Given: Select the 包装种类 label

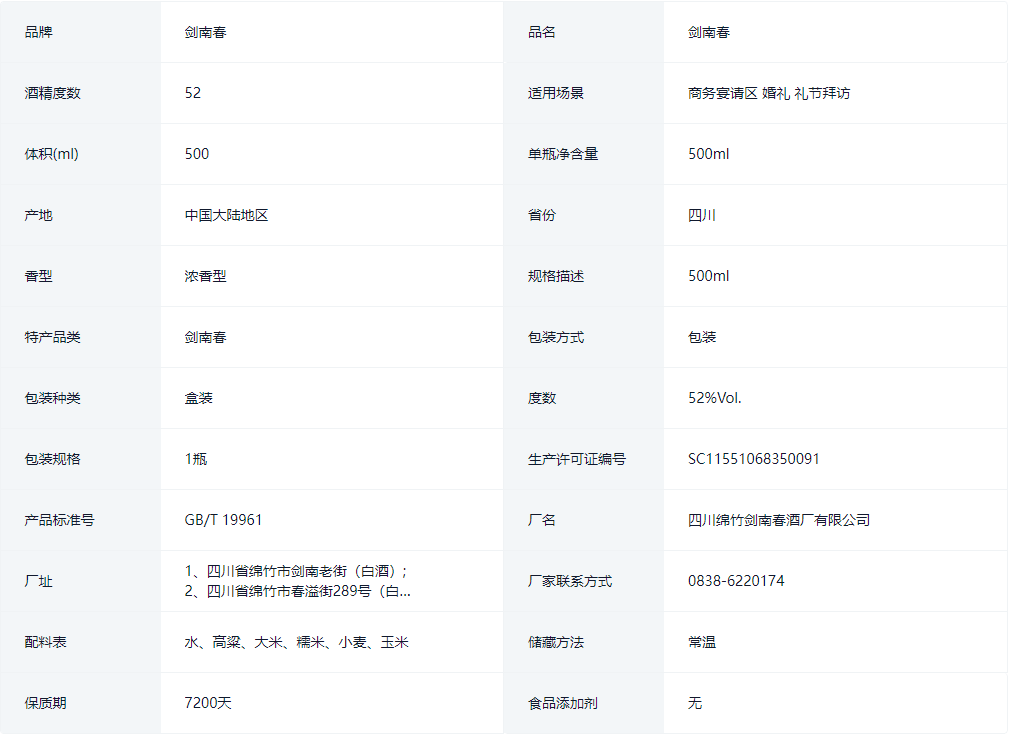Looking at the screenshot, I should point(52,399).
